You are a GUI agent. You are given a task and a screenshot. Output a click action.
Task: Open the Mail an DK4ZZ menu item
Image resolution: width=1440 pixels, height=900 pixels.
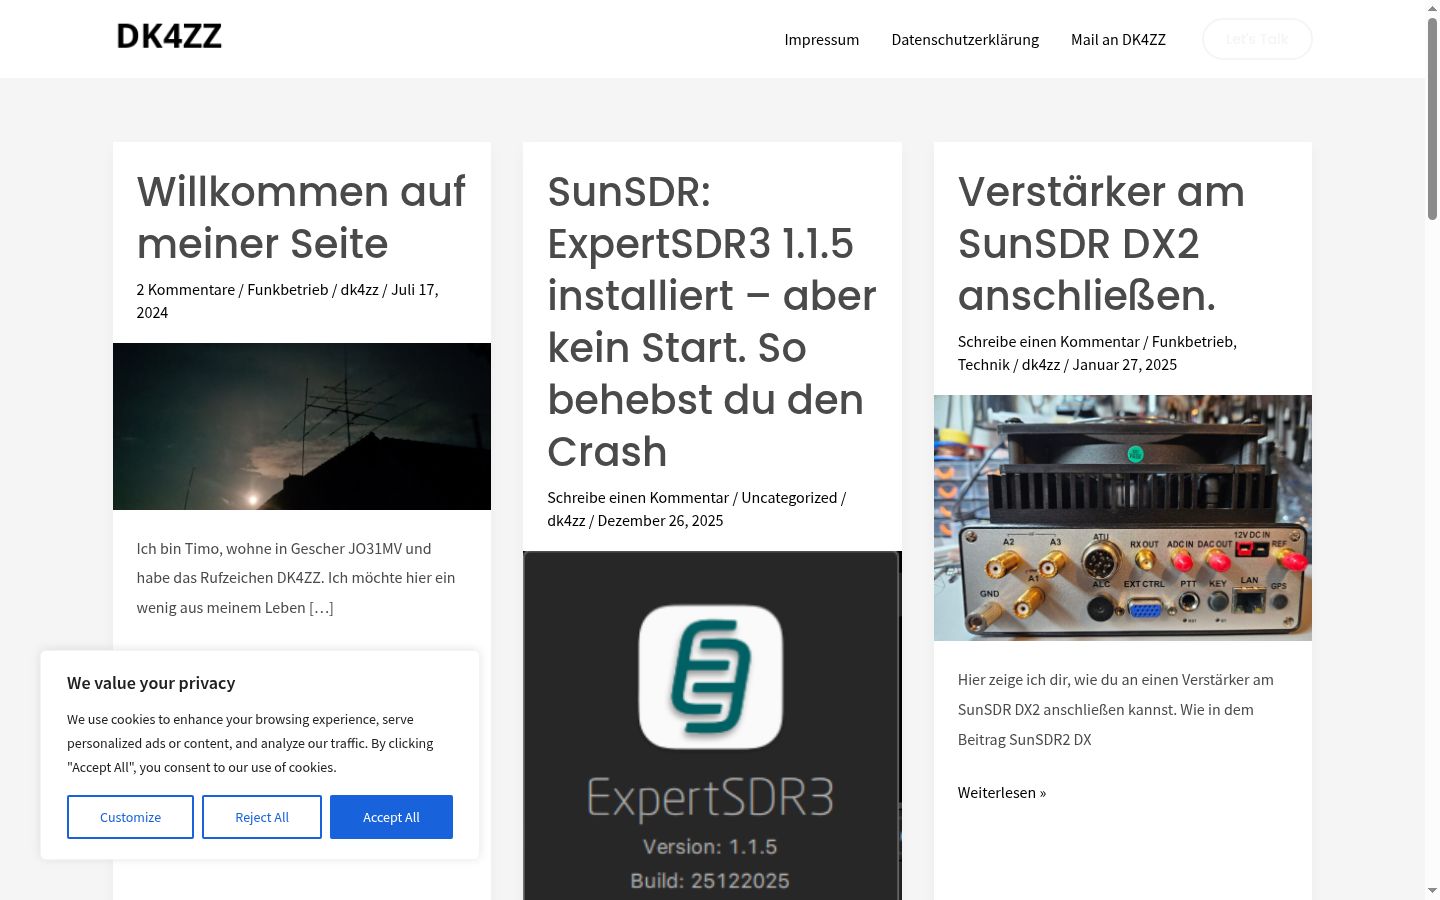1118,39
